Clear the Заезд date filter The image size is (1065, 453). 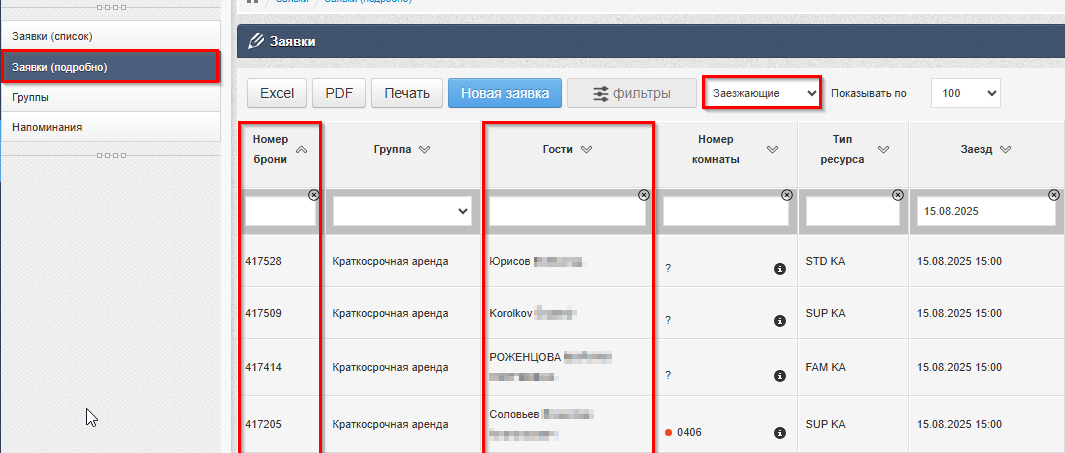coord(1053,195)
